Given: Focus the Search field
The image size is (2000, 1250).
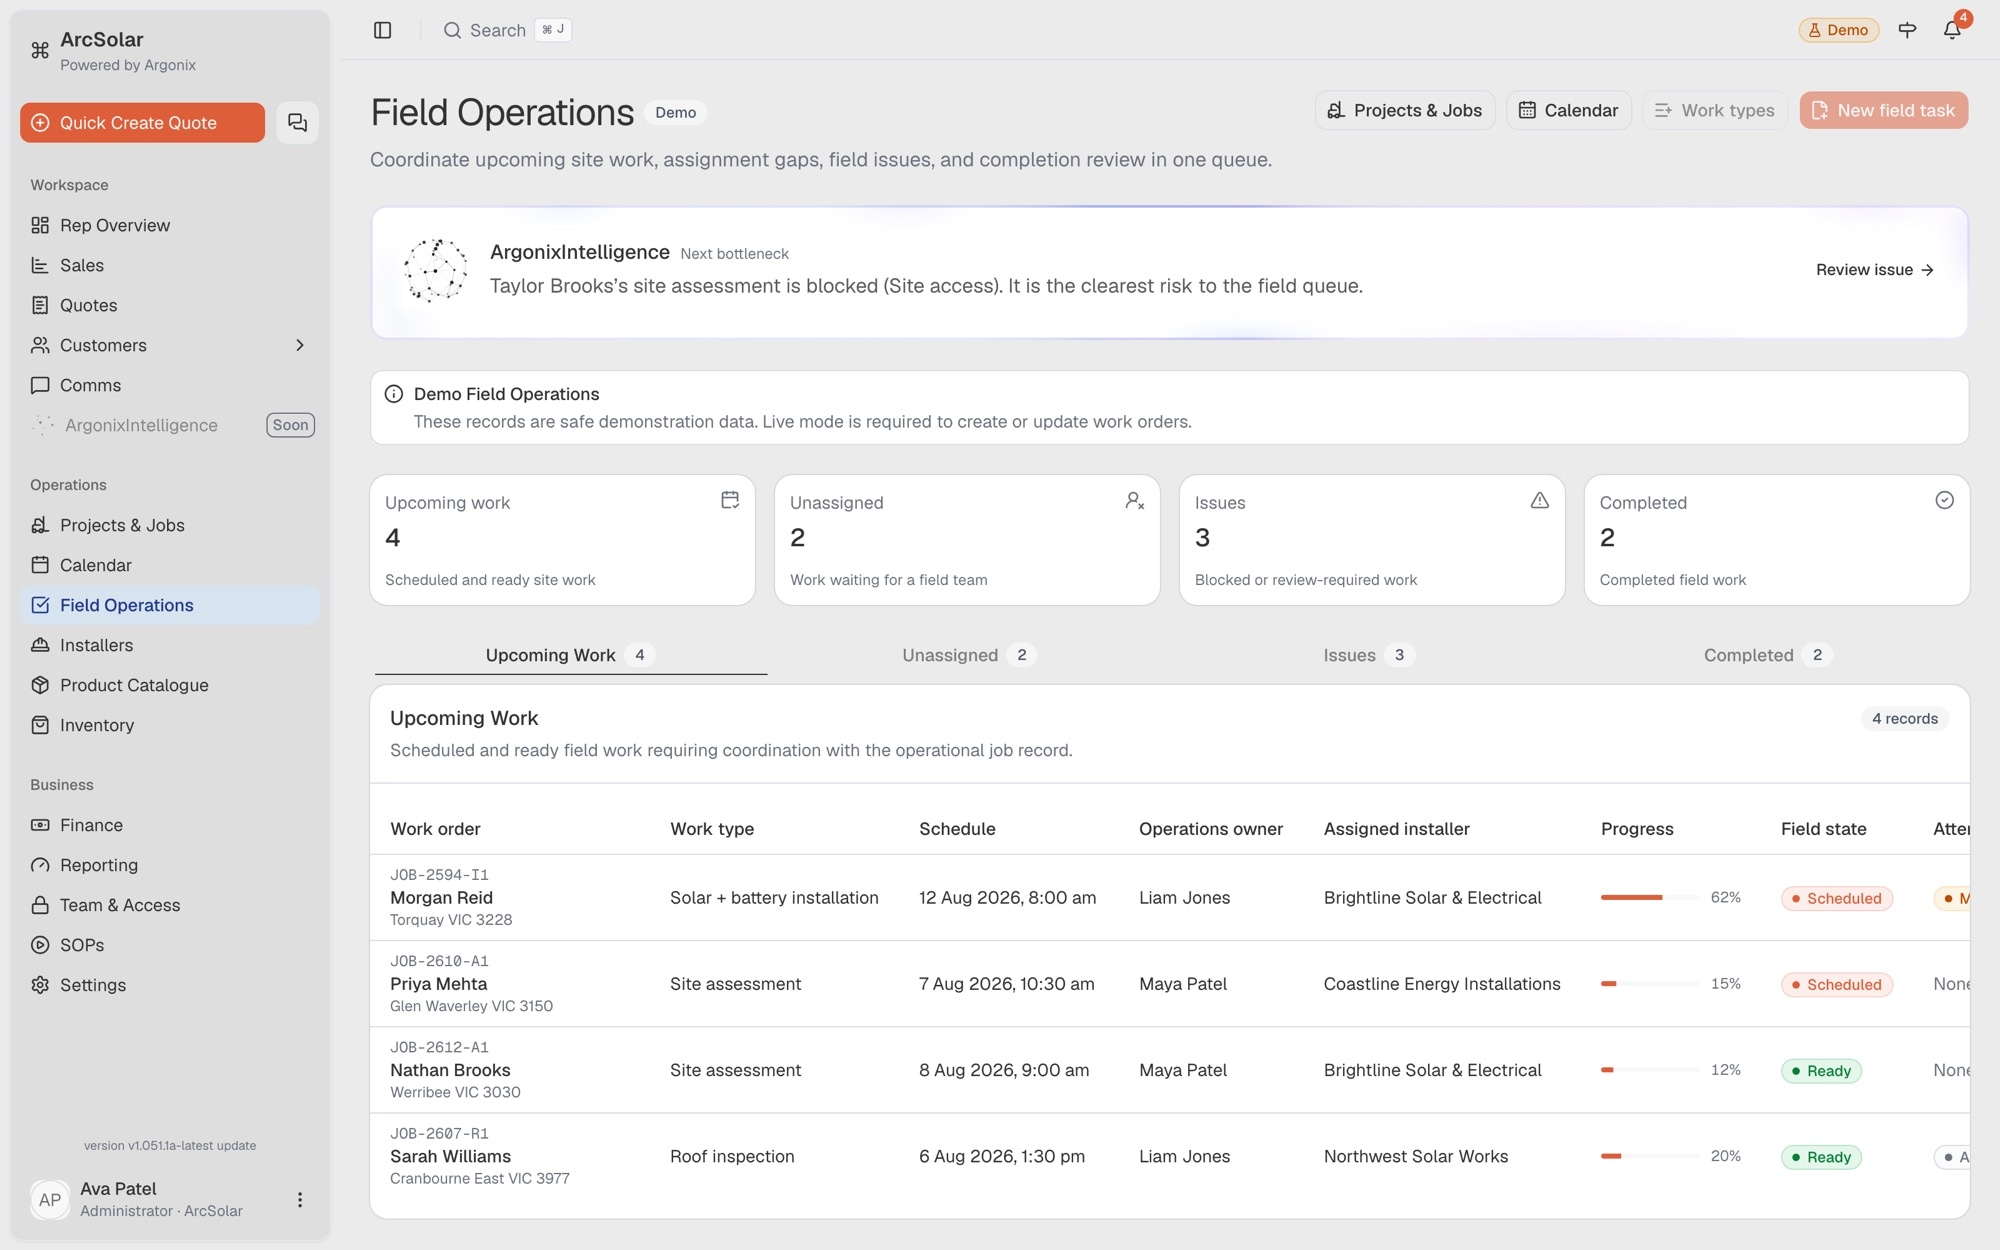Looking at the screenshot, I should 507,30.
